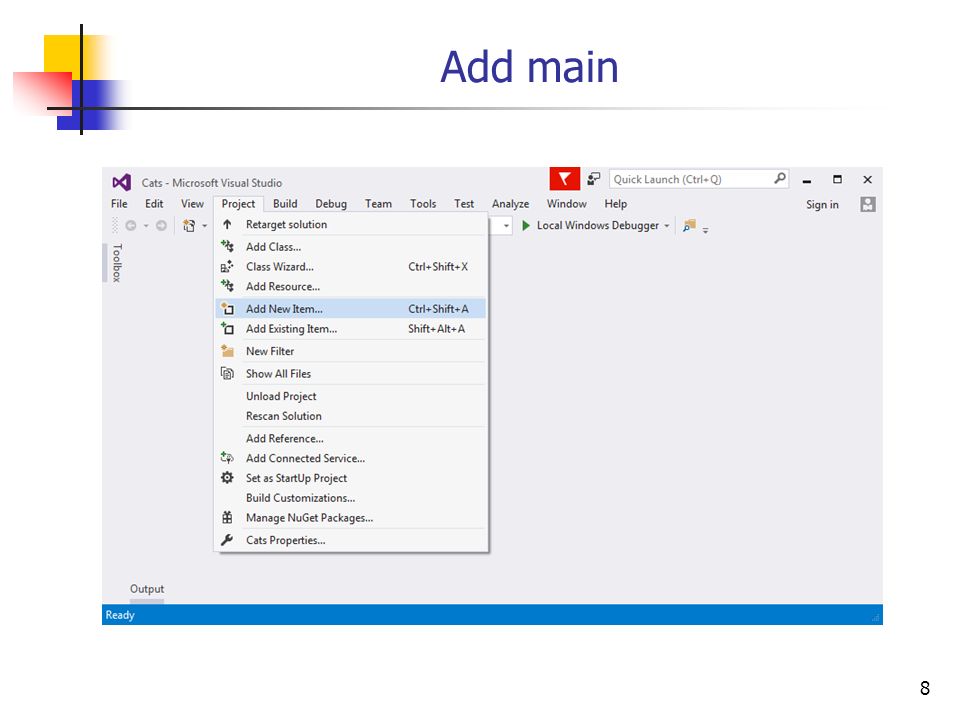
Task: Switch to the Output panel tab
Action: [x=147, y=589]
